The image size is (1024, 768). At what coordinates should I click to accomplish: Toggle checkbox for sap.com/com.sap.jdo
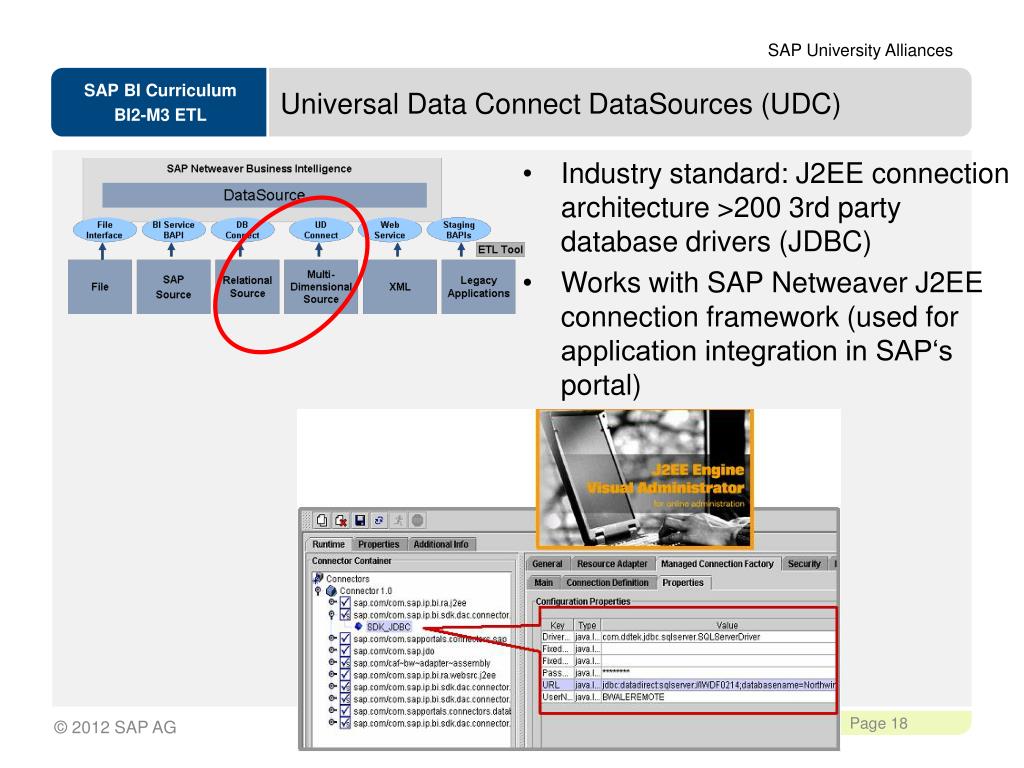[345, 650]
